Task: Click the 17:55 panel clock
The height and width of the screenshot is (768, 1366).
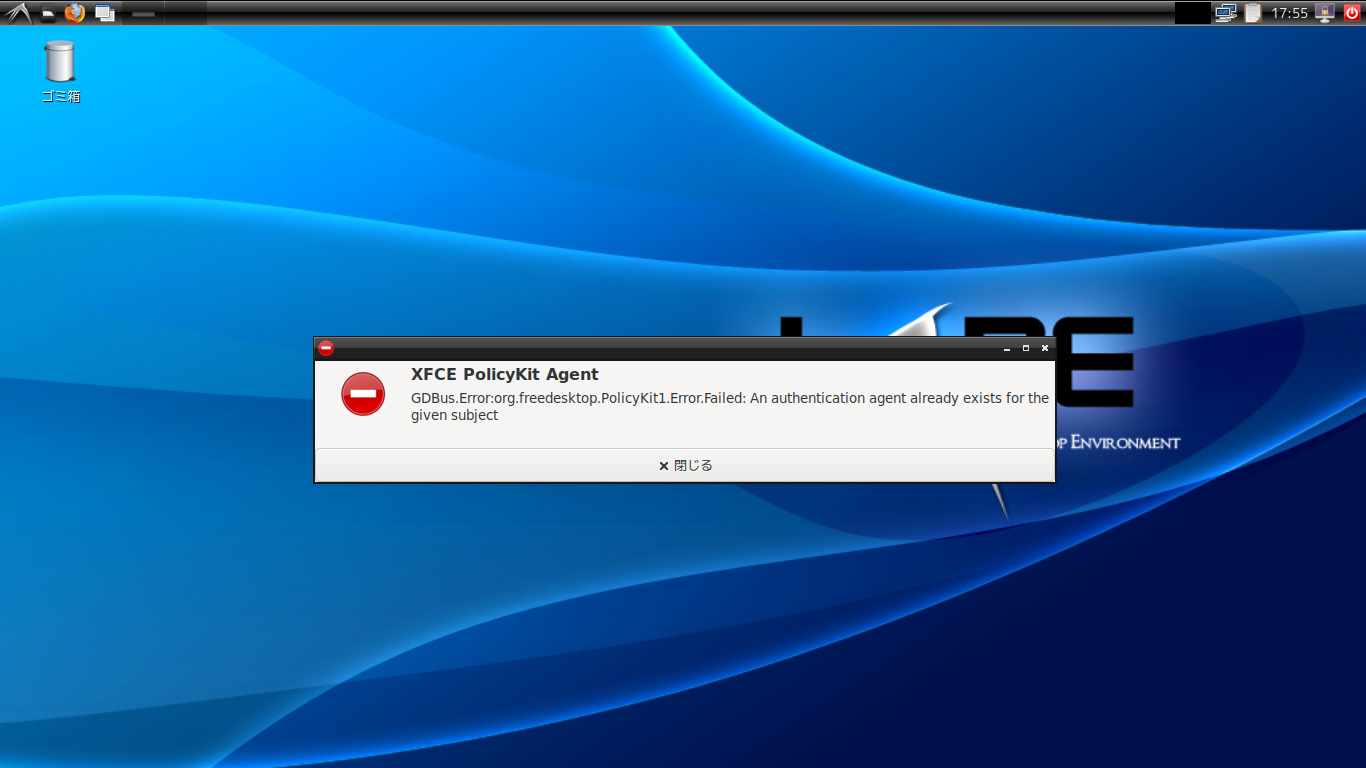Action: click(x=1289, y=13)
